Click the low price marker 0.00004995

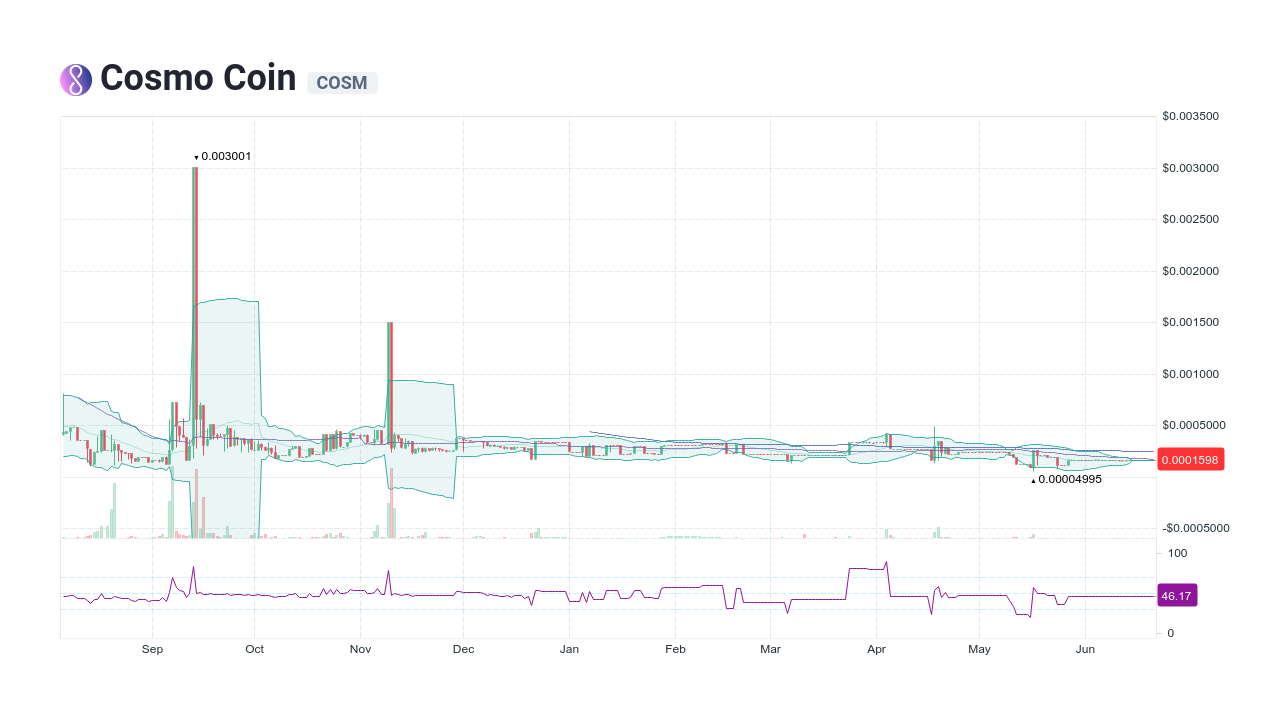click(x=1066, y=479)
